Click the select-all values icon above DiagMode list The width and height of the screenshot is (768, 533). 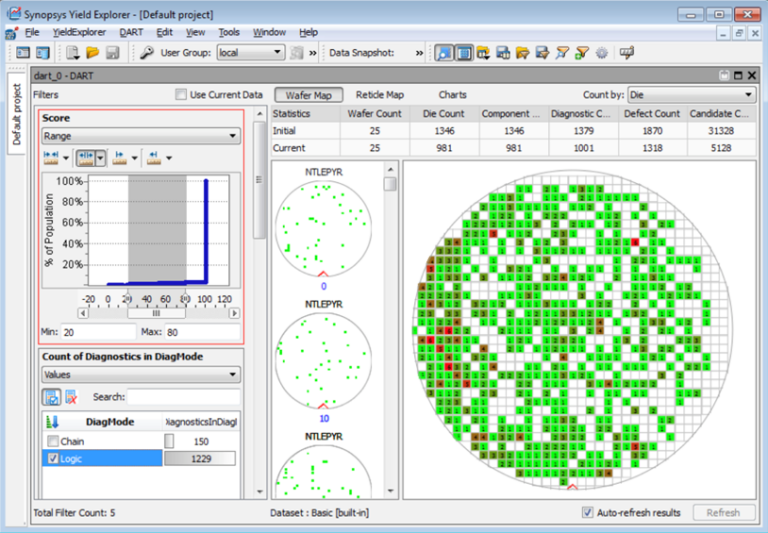pyautogui.click(x=51, y=397)
